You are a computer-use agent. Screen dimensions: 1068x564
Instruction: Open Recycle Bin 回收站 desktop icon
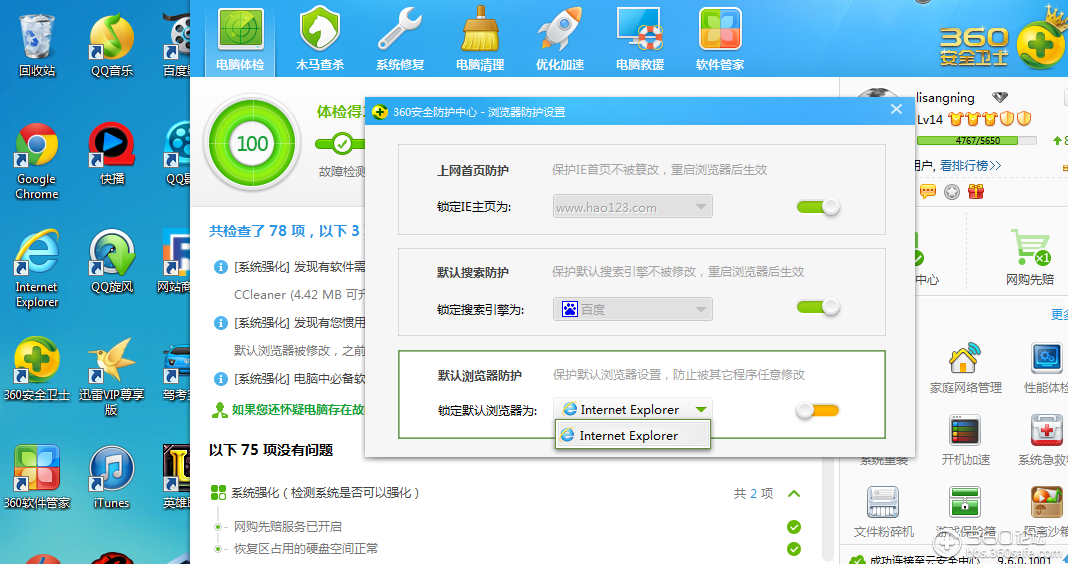pos(37,44)
